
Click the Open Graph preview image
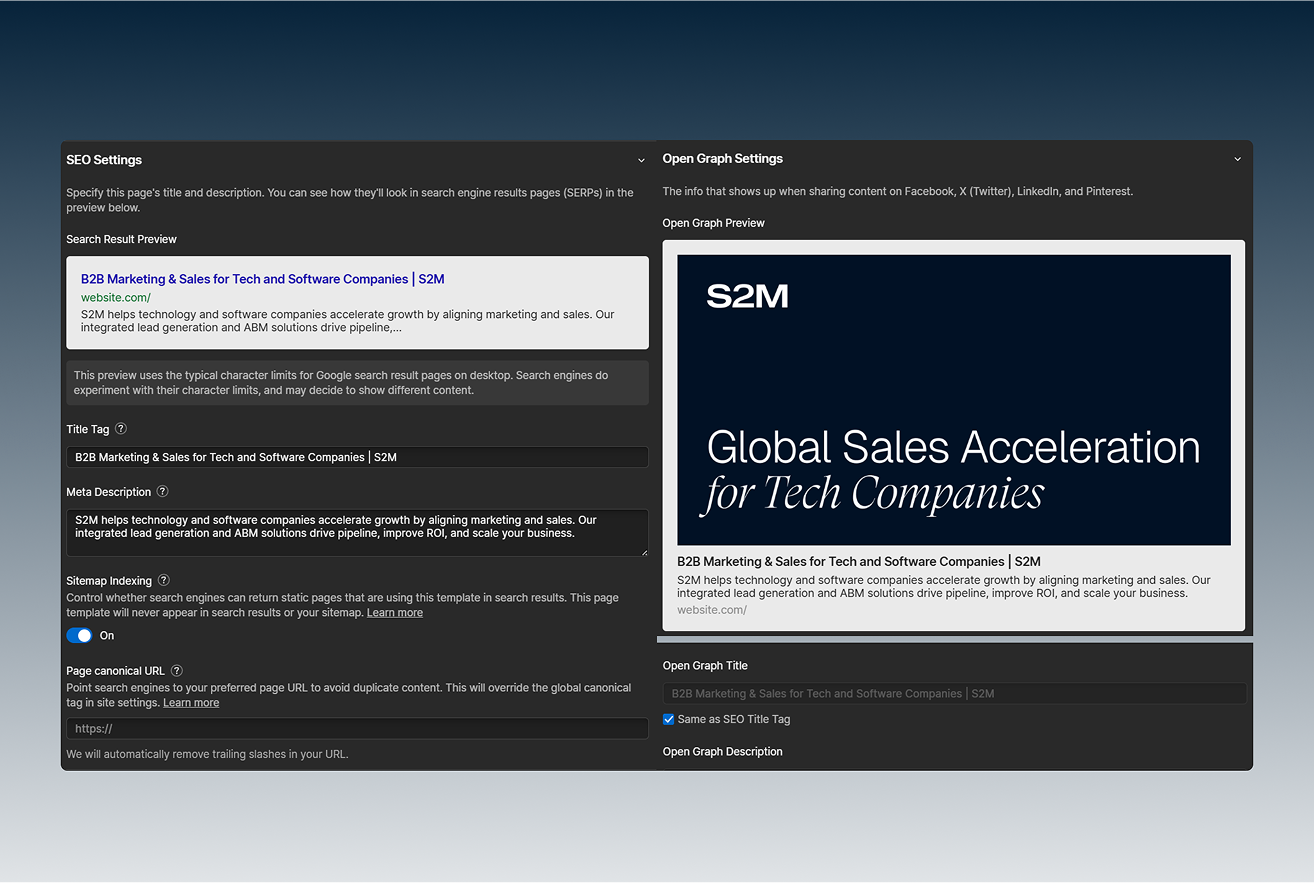click(954, 400)
